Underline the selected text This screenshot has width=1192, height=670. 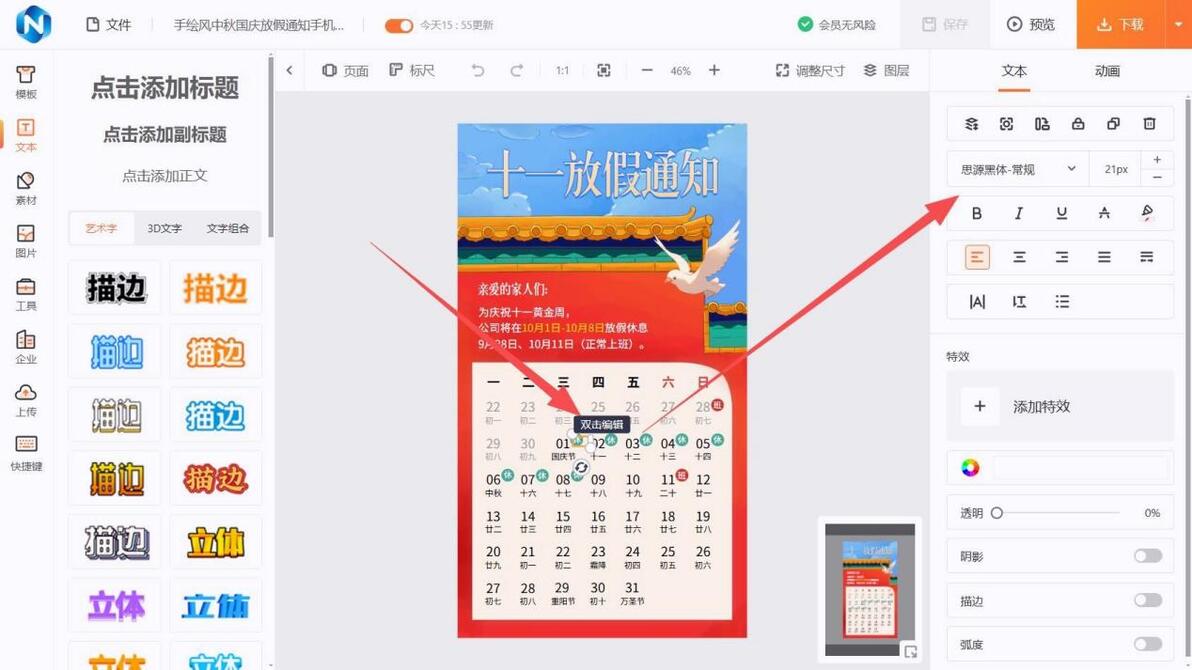1061,214
